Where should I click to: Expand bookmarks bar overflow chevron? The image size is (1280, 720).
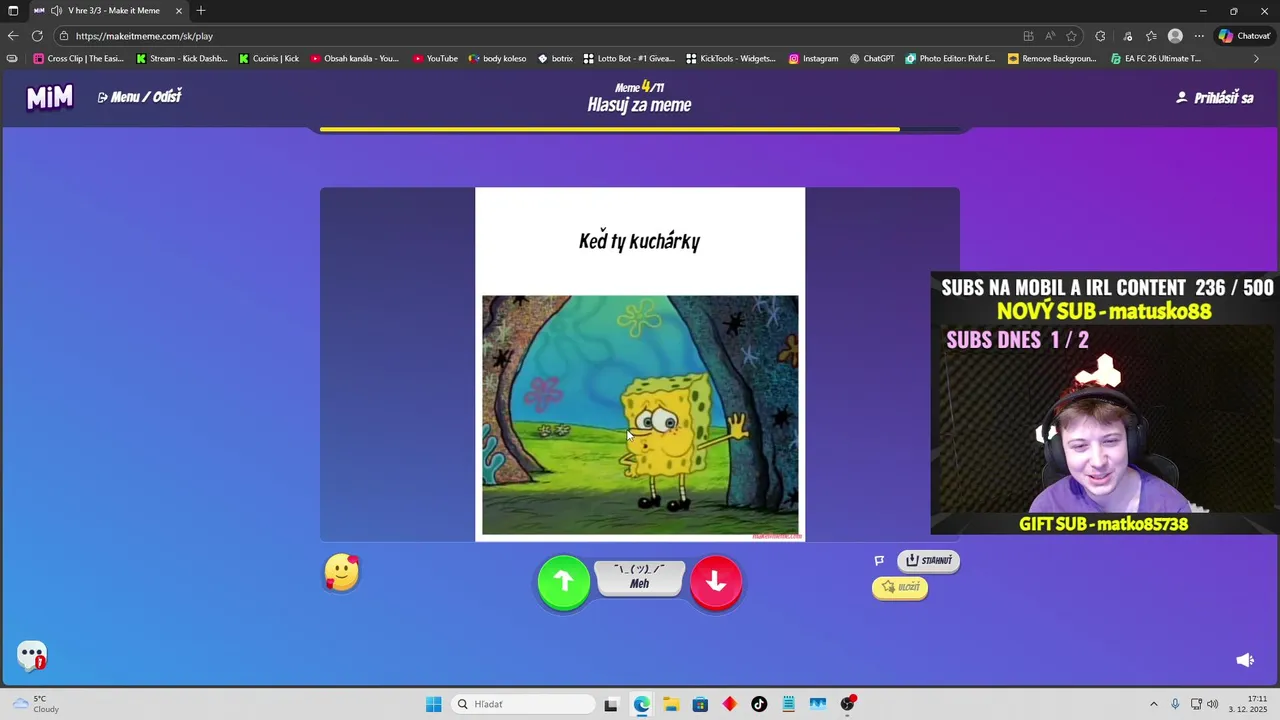point(1257,59)
